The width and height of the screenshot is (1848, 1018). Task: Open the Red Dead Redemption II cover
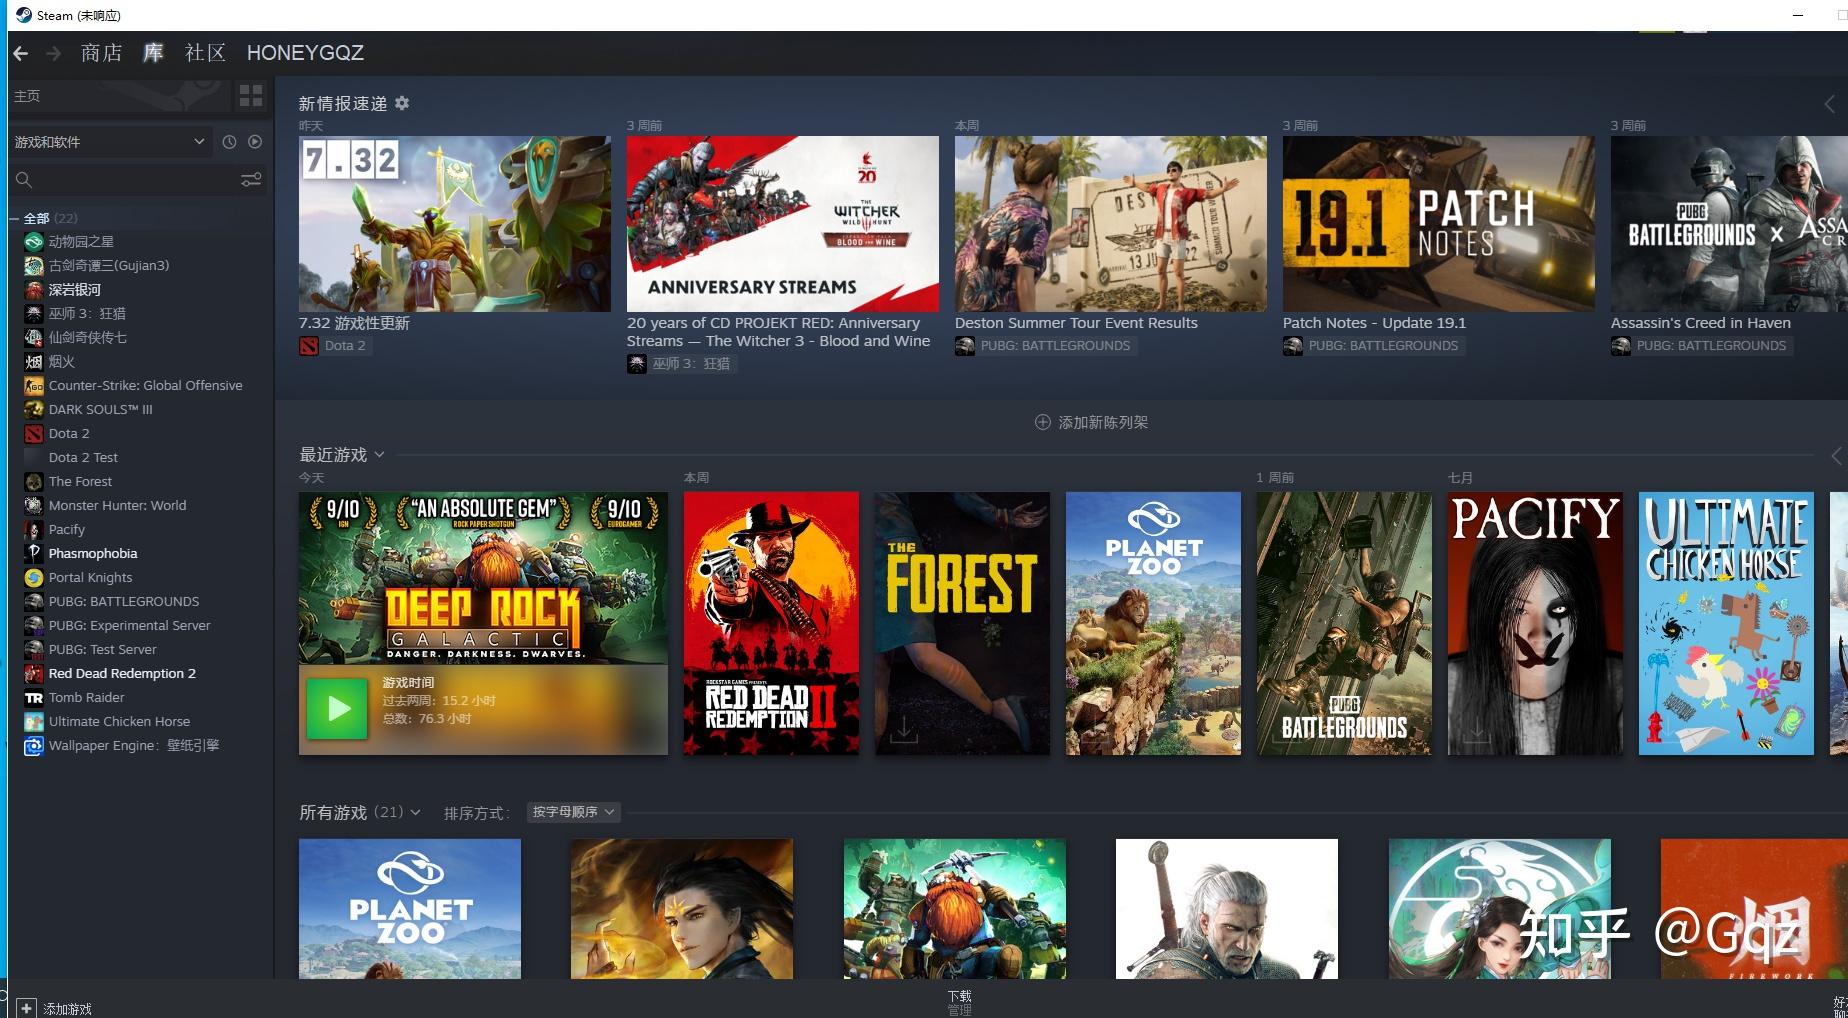771,623
